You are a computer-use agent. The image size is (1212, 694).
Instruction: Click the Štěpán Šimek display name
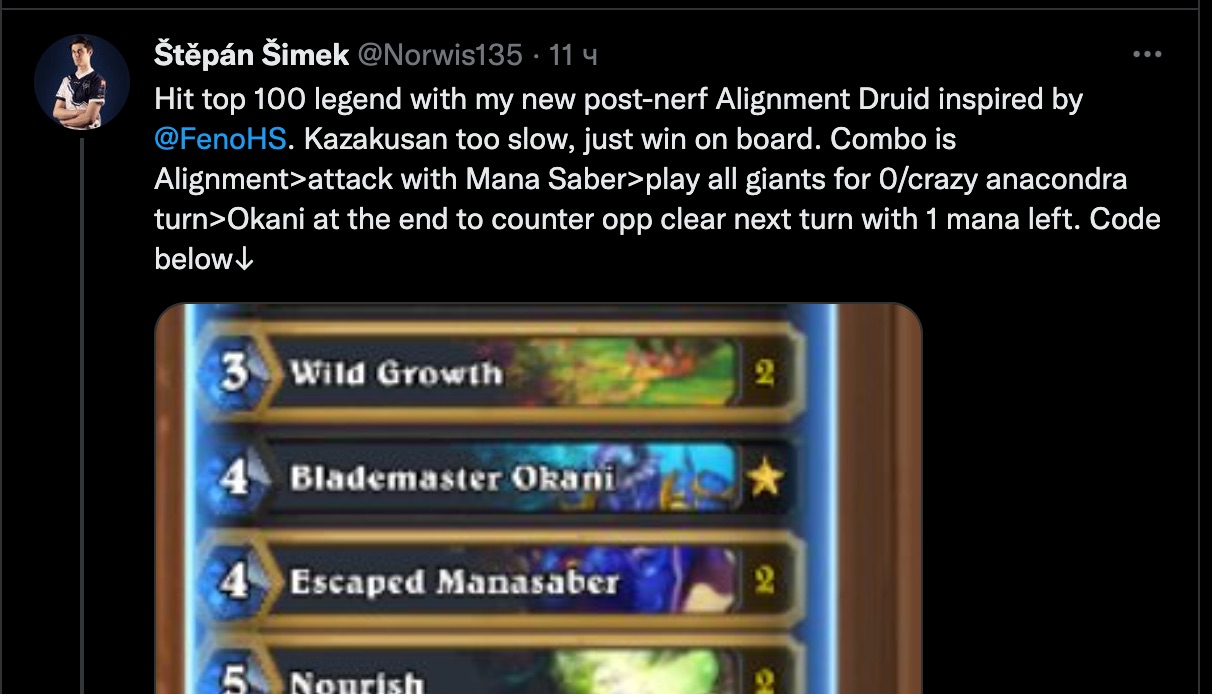coord(251,55)
